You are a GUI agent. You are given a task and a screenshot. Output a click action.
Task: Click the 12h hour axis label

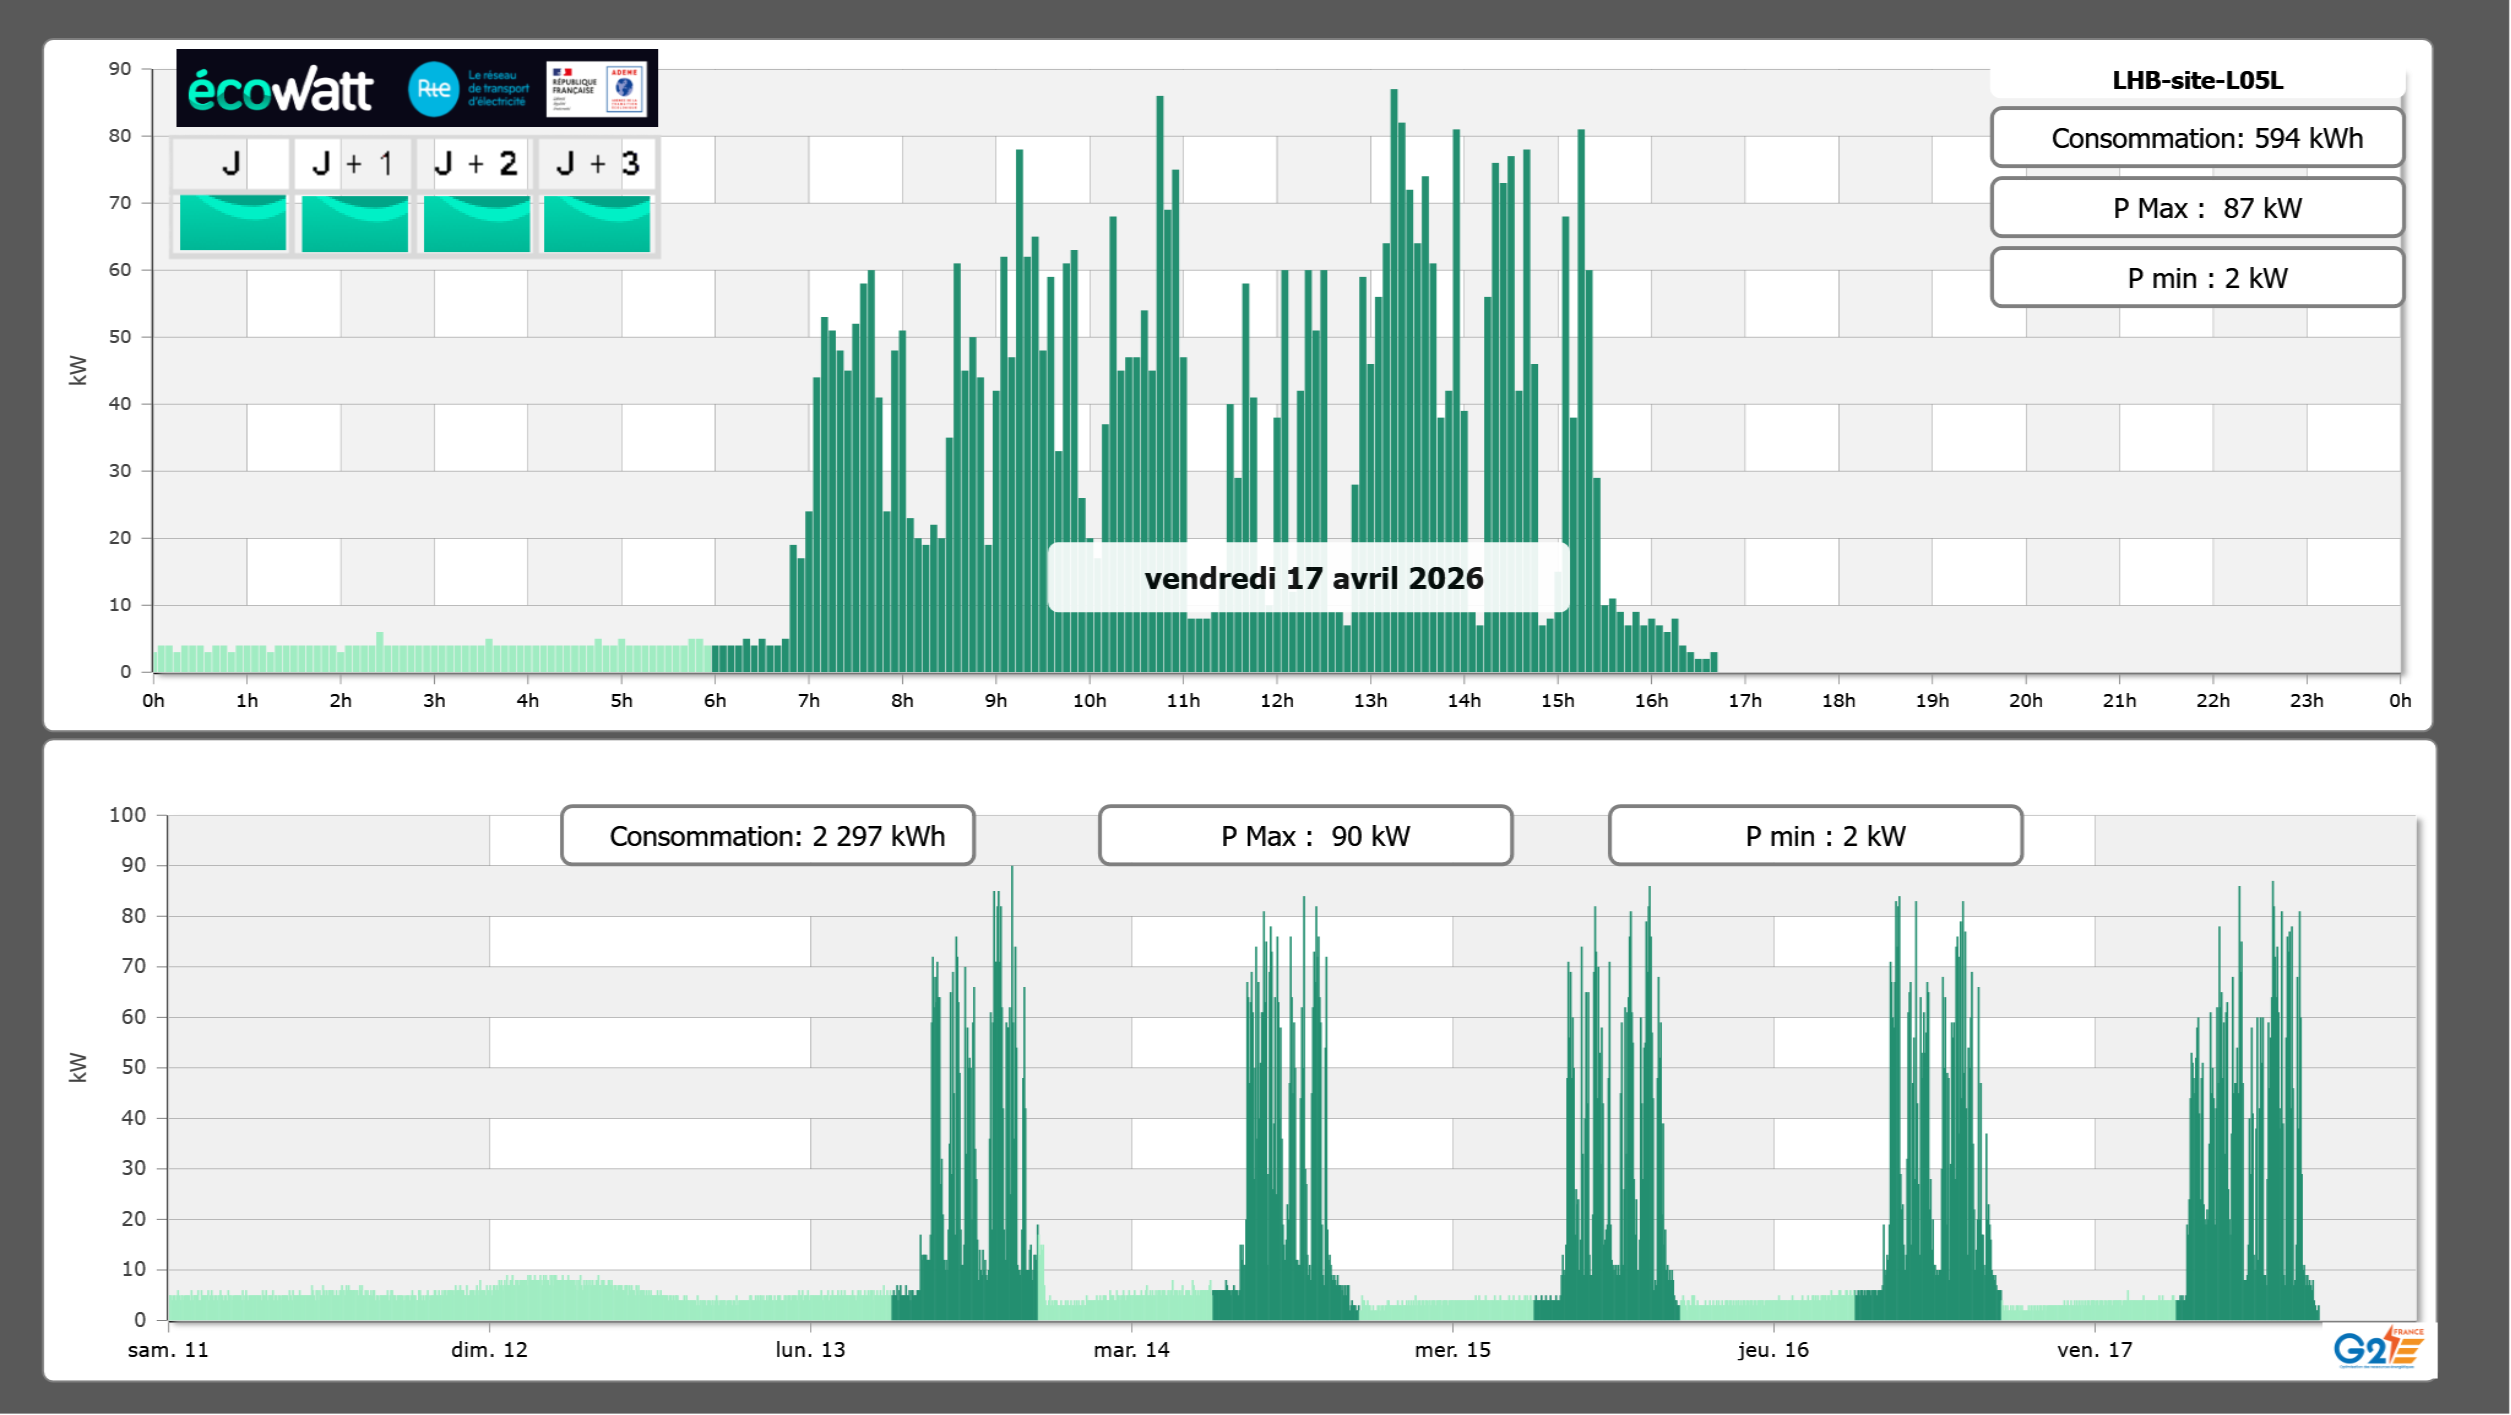[1276, 701]
